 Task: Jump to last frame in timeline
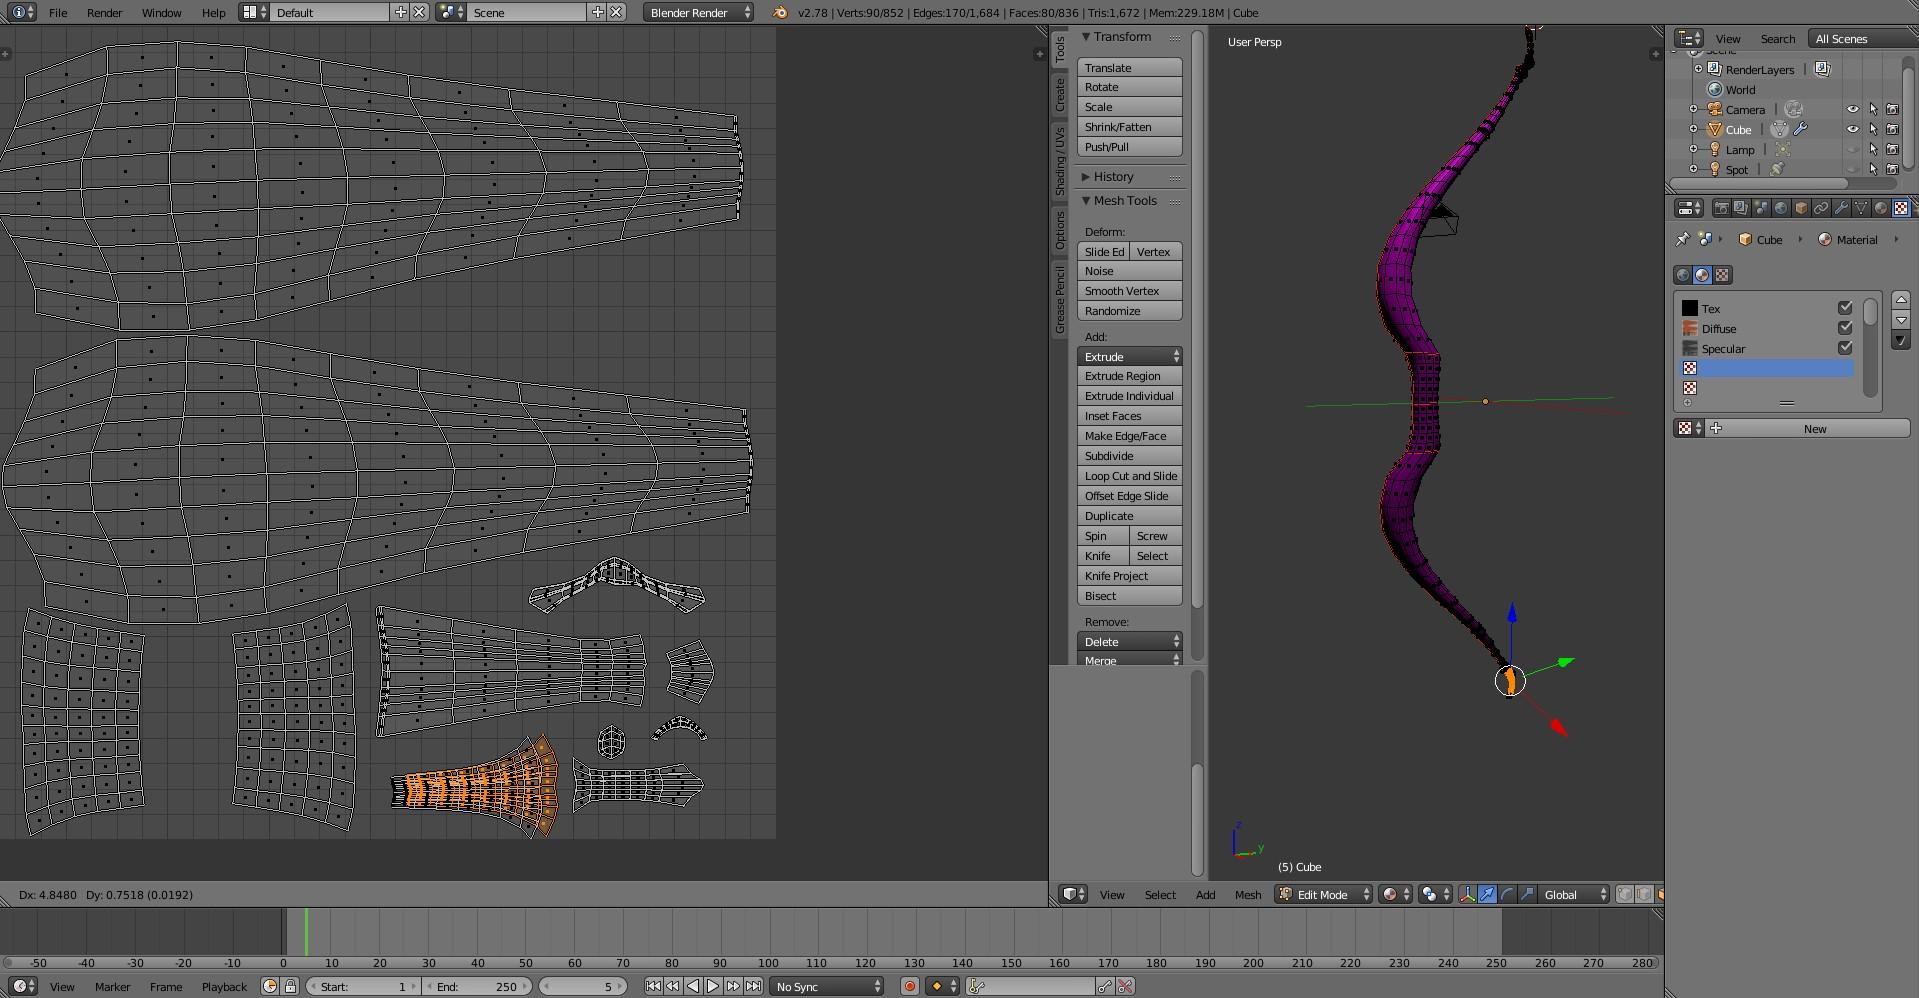[x=753, y=986]
